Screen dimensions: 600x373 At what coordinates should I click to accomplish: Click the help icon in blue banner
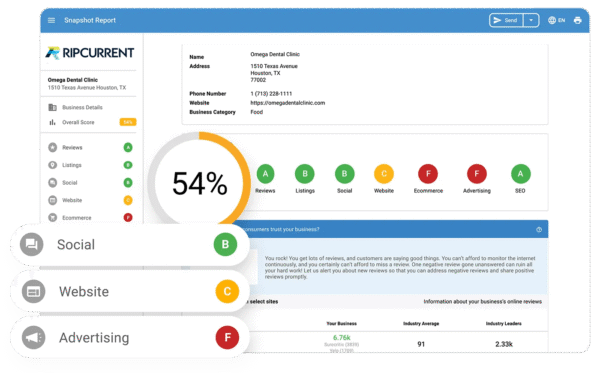click(x=539, y=230)
